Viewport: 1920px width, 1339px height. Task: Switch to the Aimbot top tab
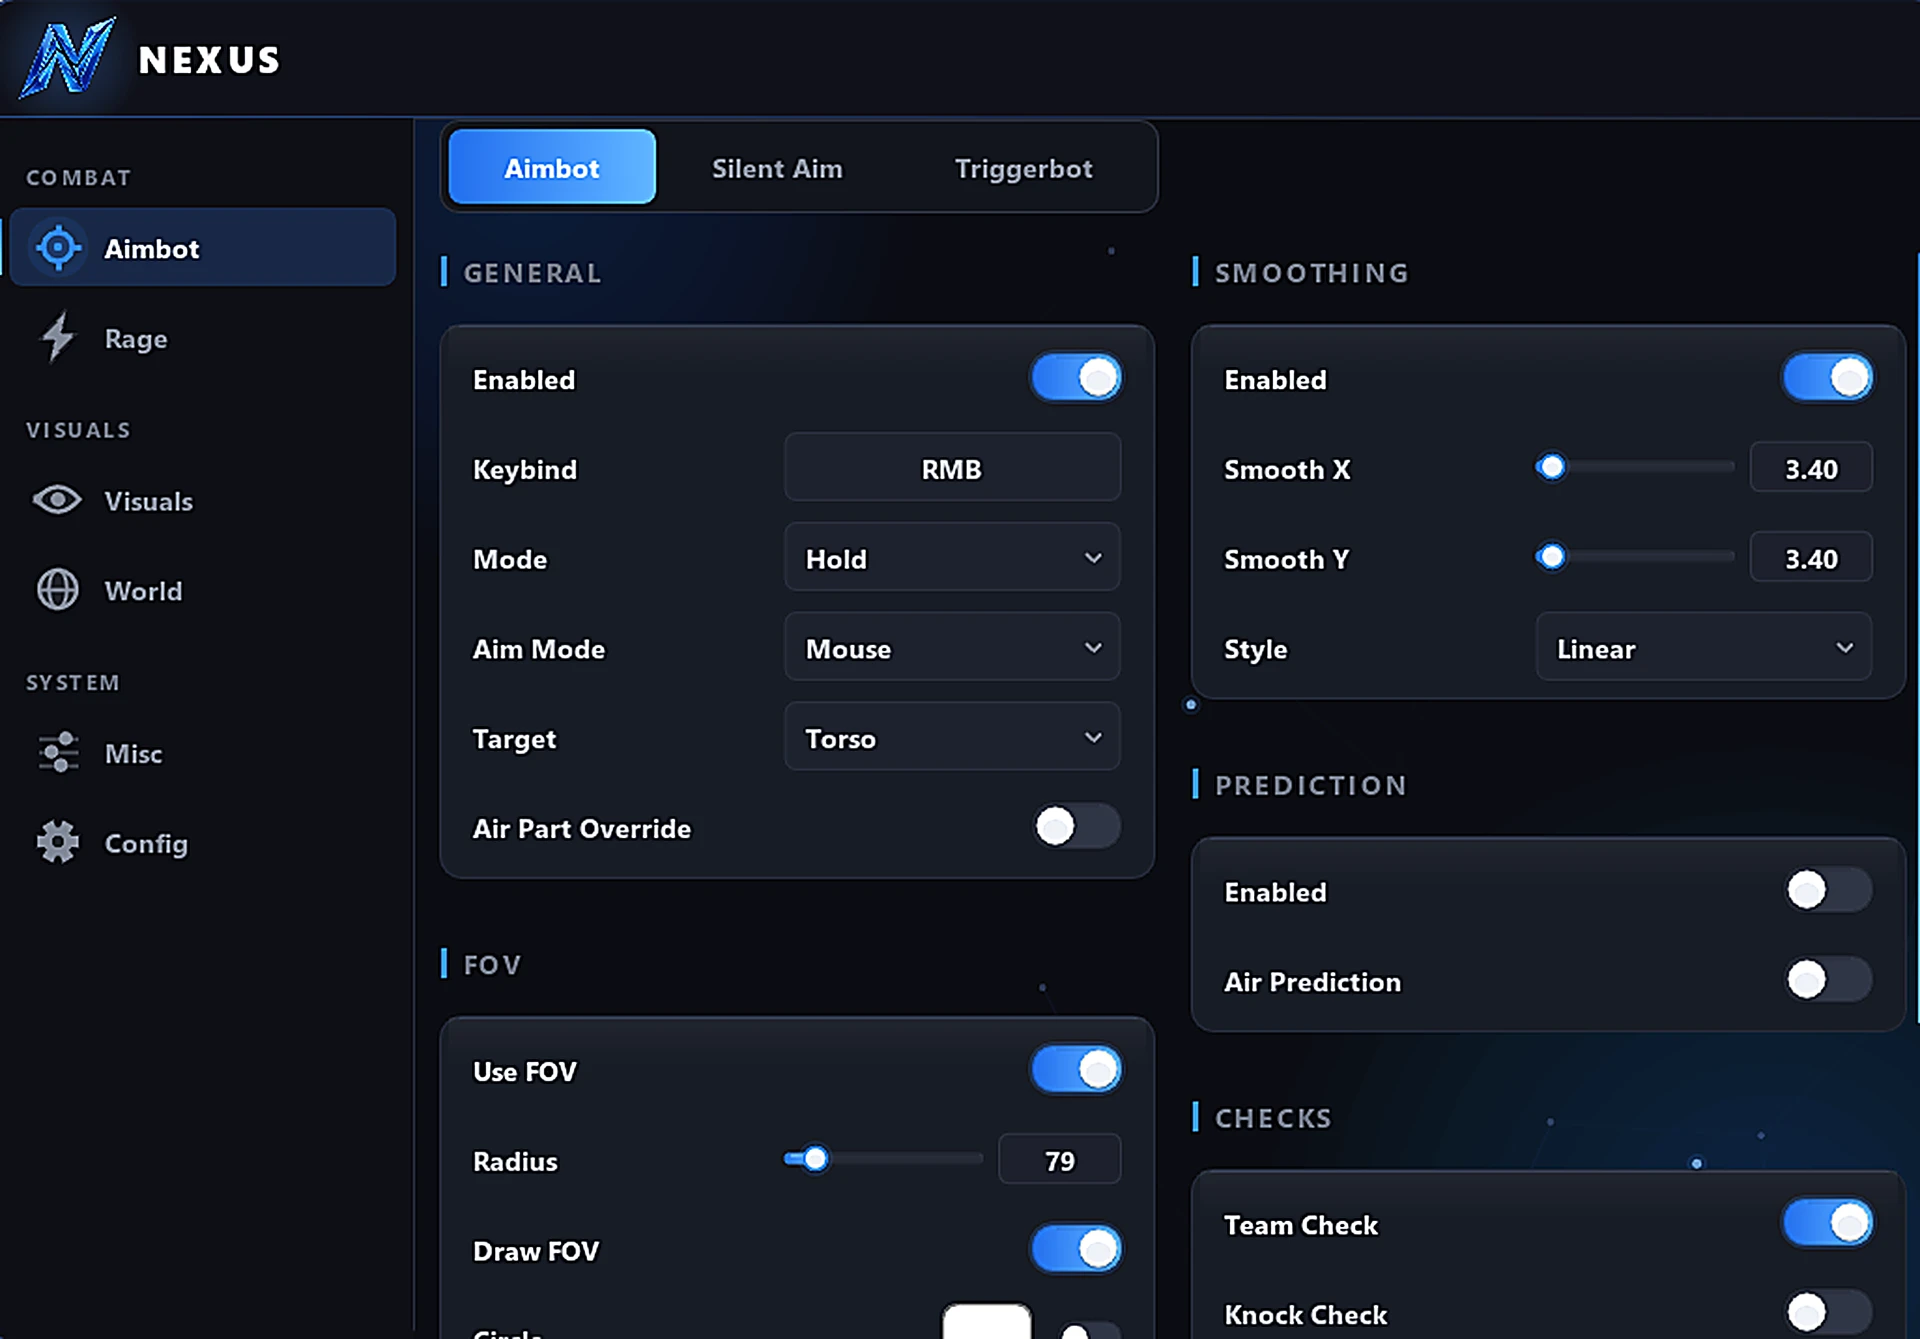(552, 167)
